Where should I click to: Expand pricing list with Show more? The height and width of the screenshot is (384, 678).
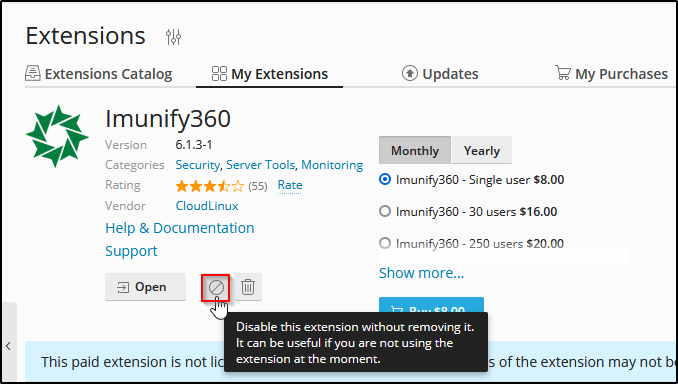(421, 273)
